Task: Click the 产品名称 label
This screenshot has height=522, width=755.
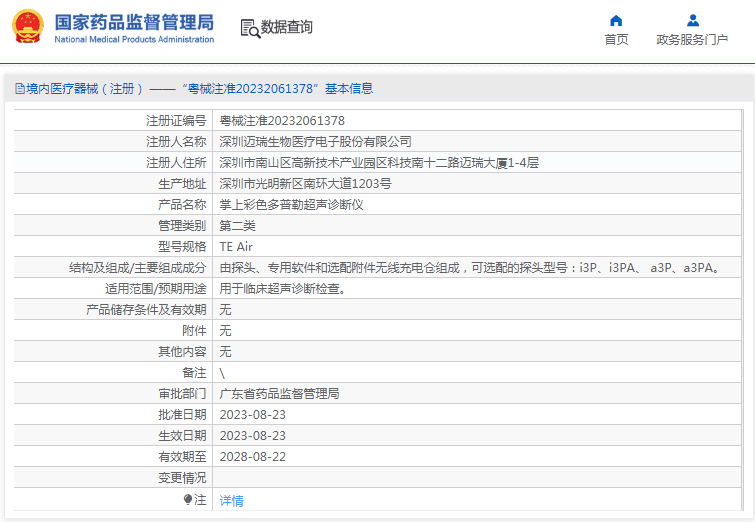Action: click(182, 205)
